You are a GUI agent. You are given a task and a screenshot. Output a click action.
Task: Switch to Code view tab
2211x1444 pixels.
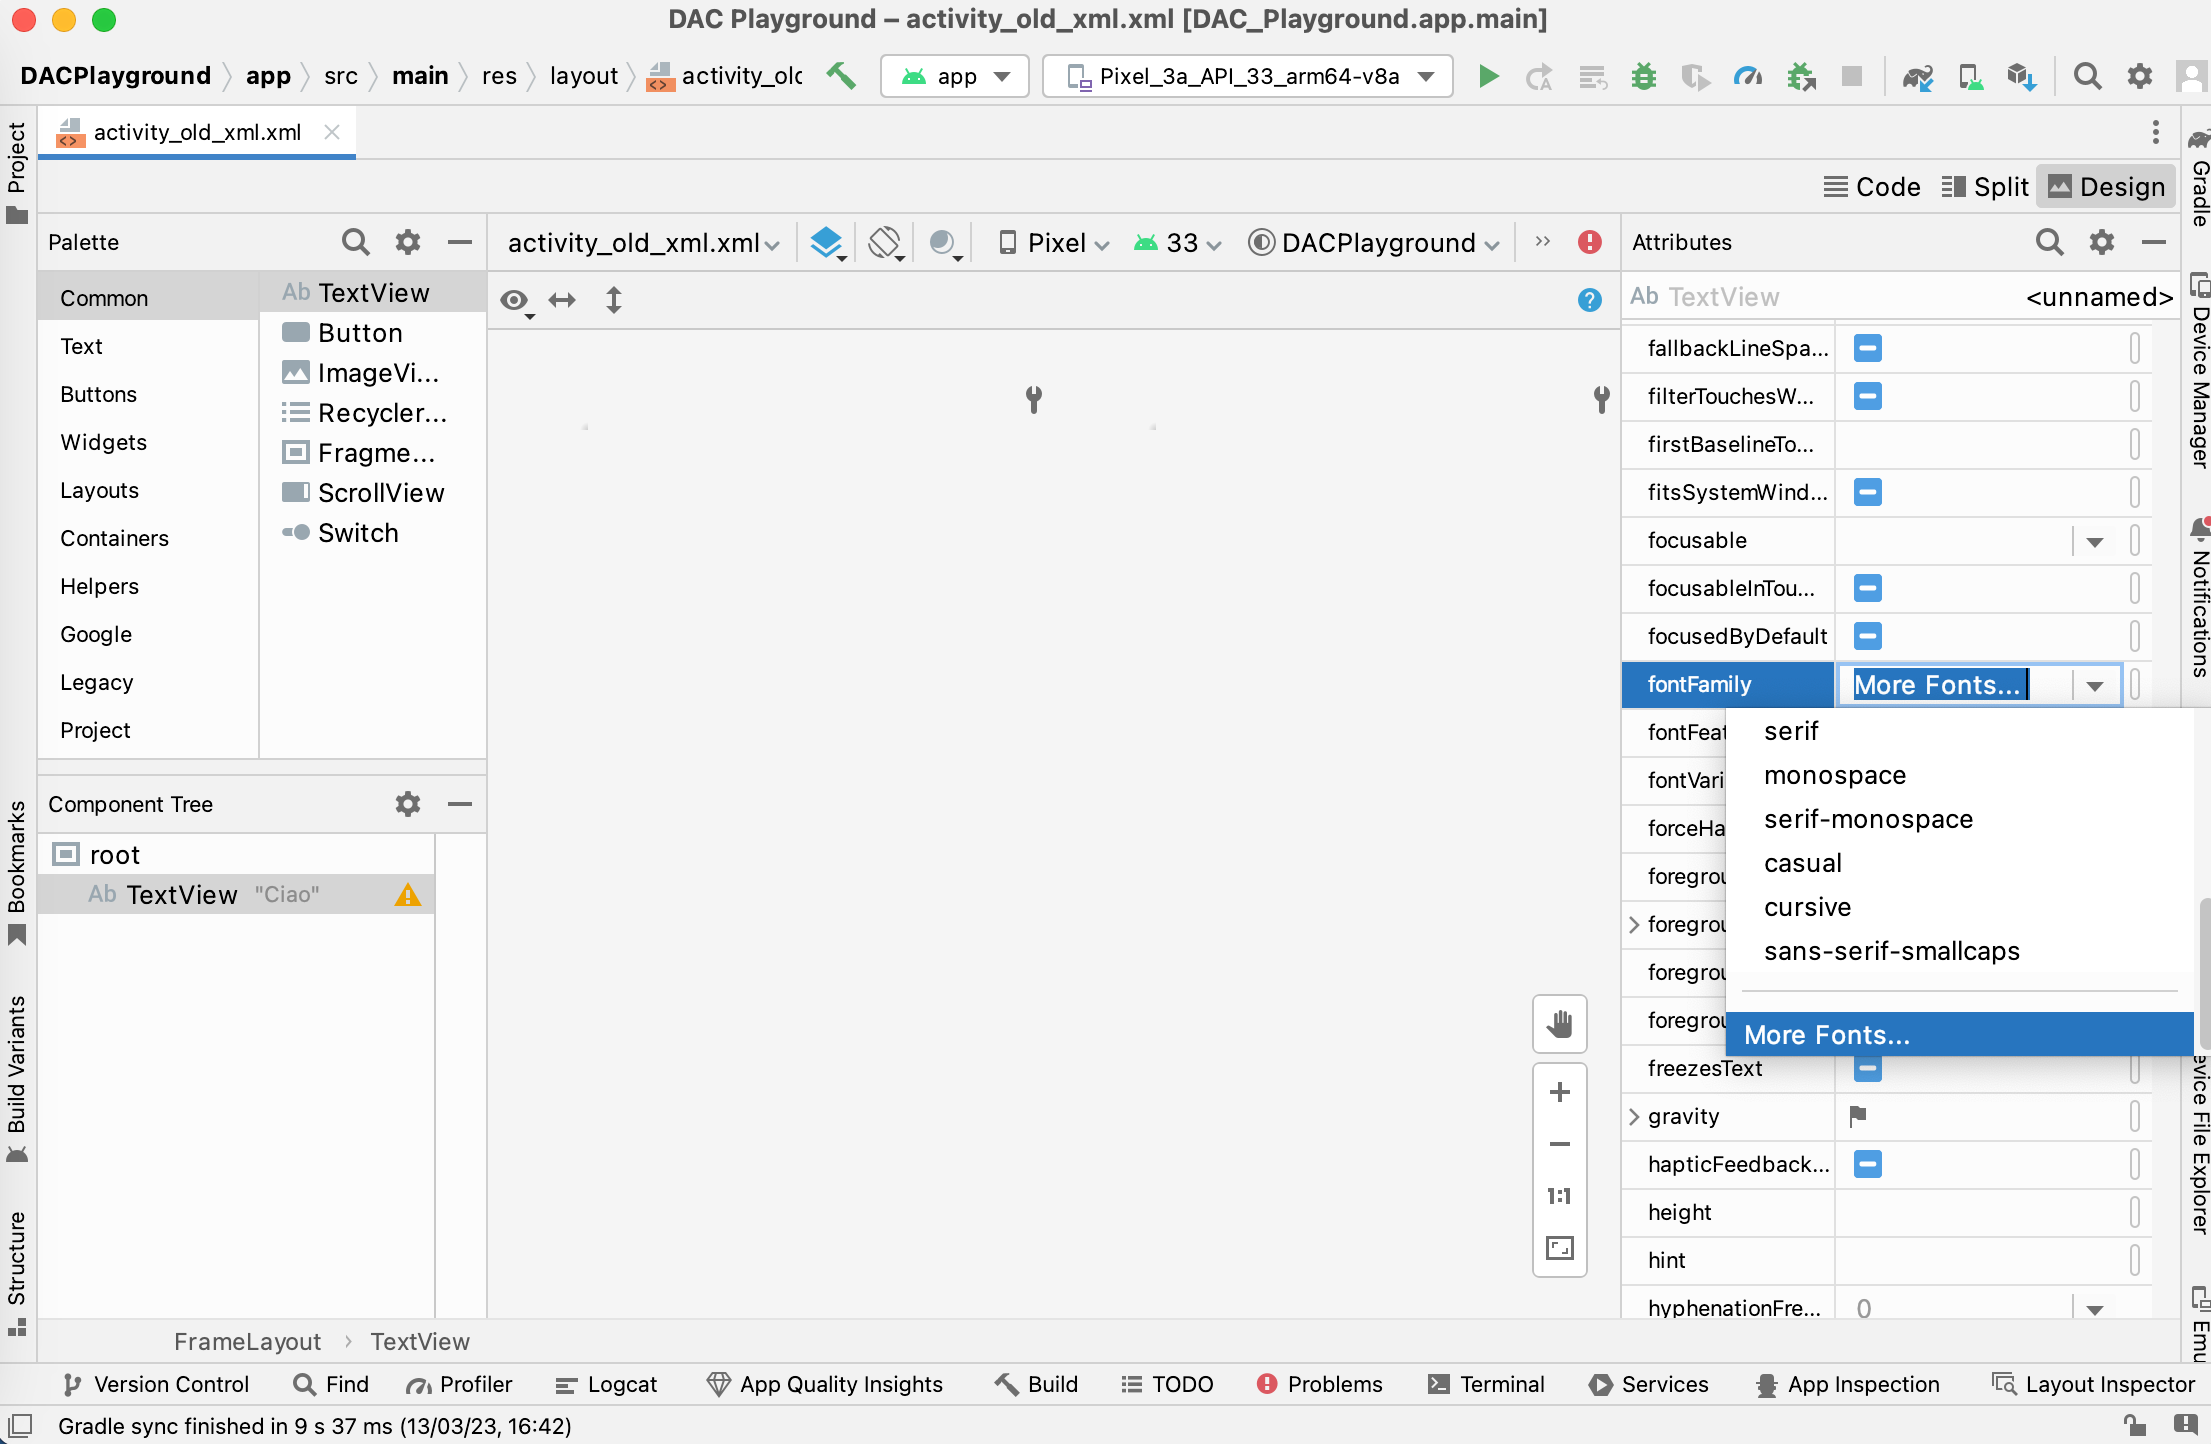[x=1873, y=185]
